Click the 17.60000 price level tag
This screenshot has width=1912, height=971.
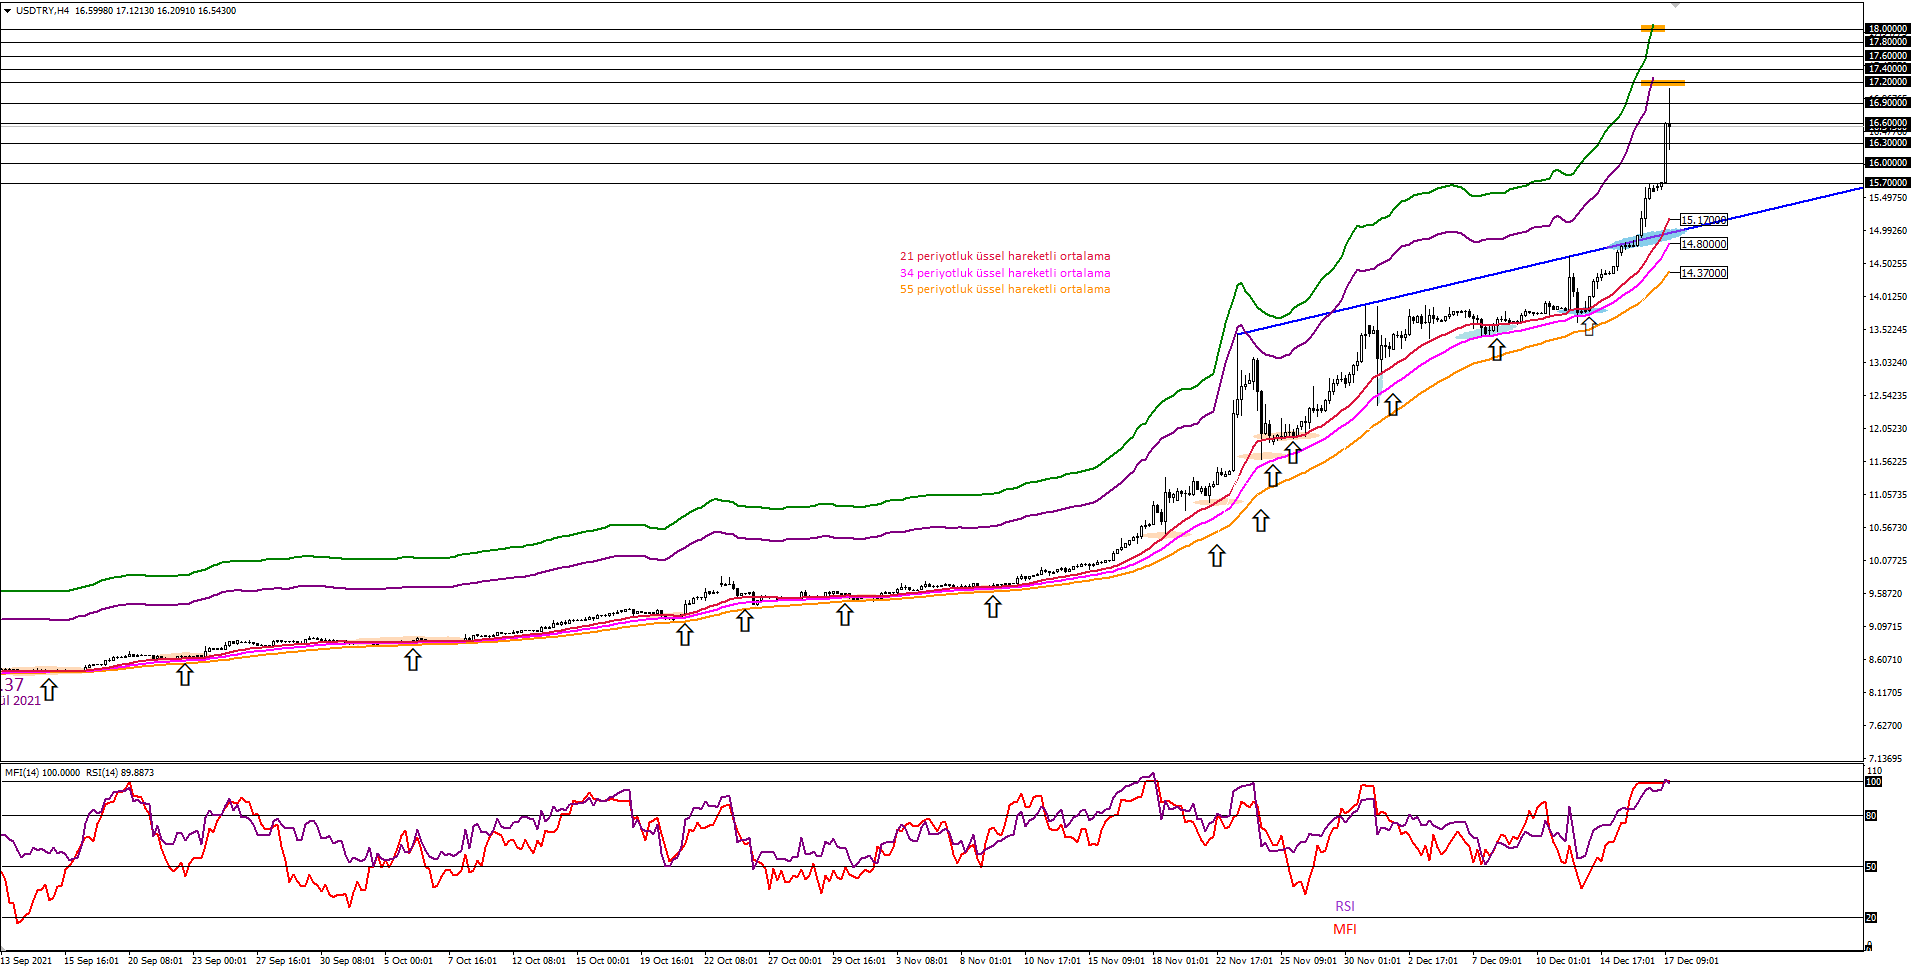pos(1887,56)
